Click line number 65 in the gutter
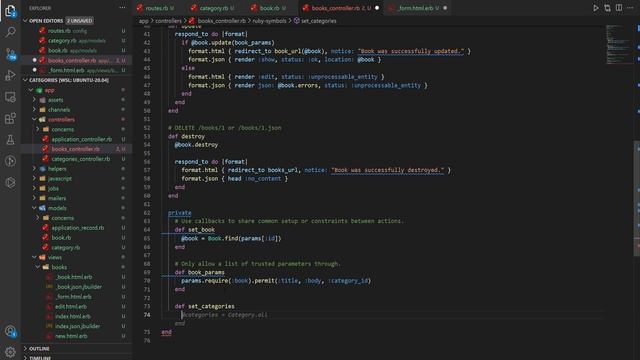This screenshot has height=360, width=640. pos(147,238)
